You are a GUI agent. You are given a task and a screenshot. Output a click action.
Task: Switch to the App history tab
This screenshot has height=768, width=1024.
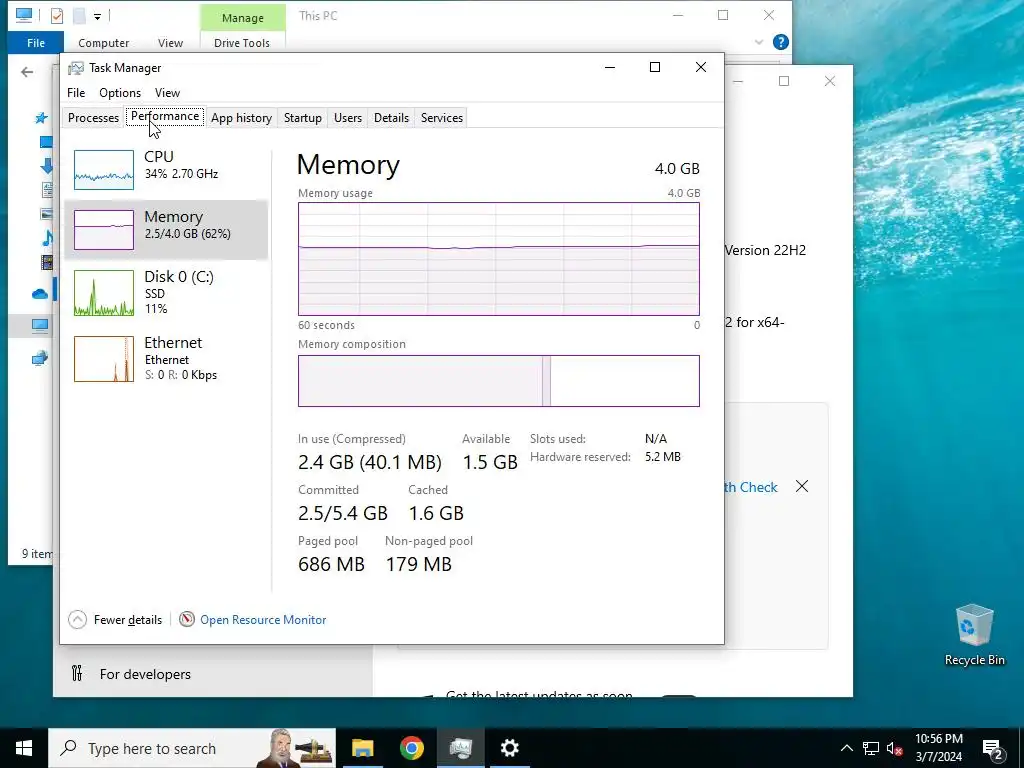click(x=241, y=118)
